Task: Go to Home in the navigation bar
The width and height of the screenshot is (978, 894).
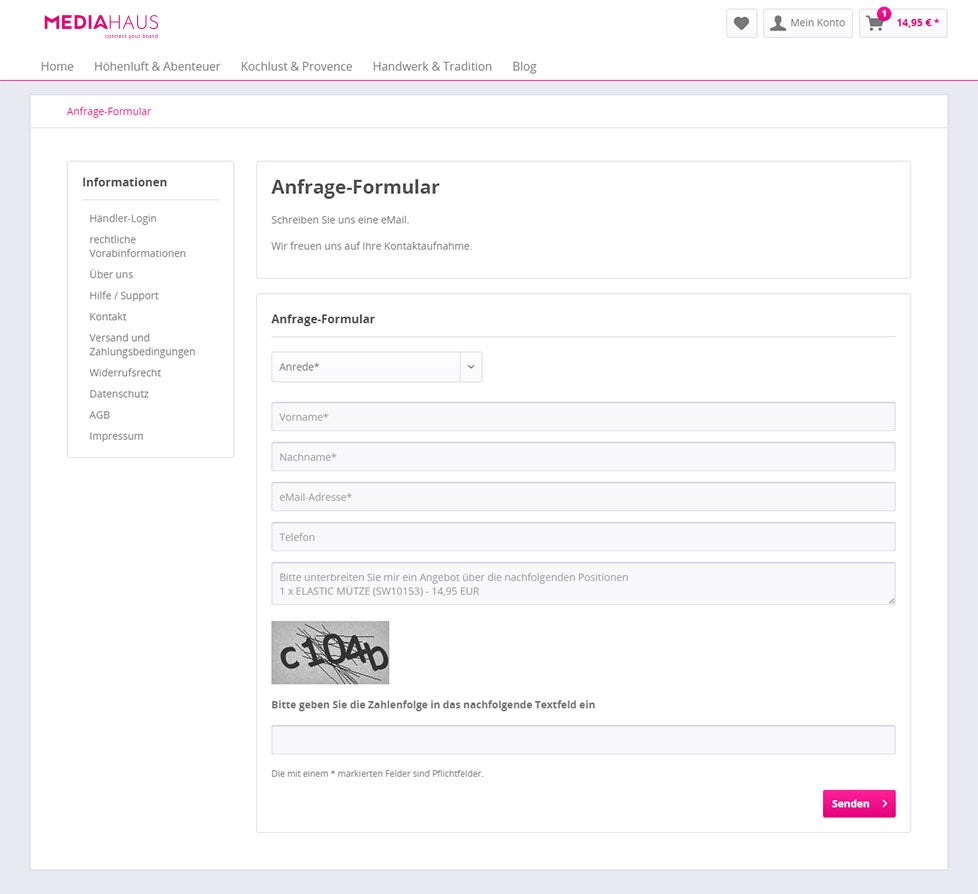Action: pos(56,66)
